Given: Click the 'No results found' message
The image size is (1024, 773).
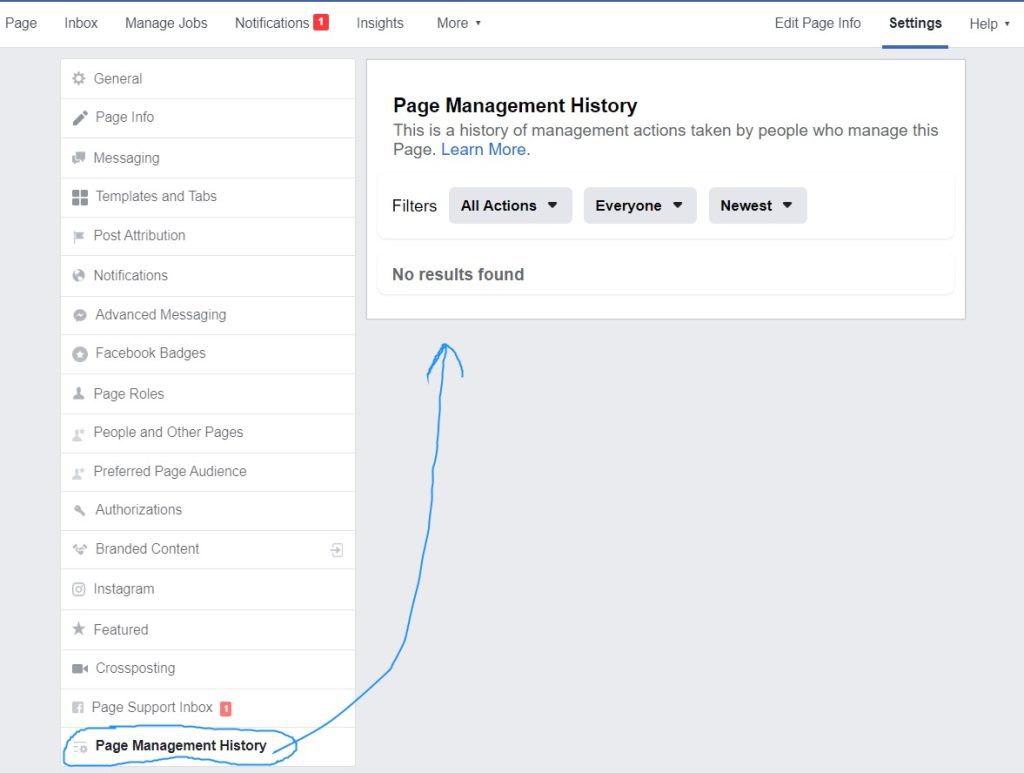Looking at the screenshot, I should click(458, 274).
